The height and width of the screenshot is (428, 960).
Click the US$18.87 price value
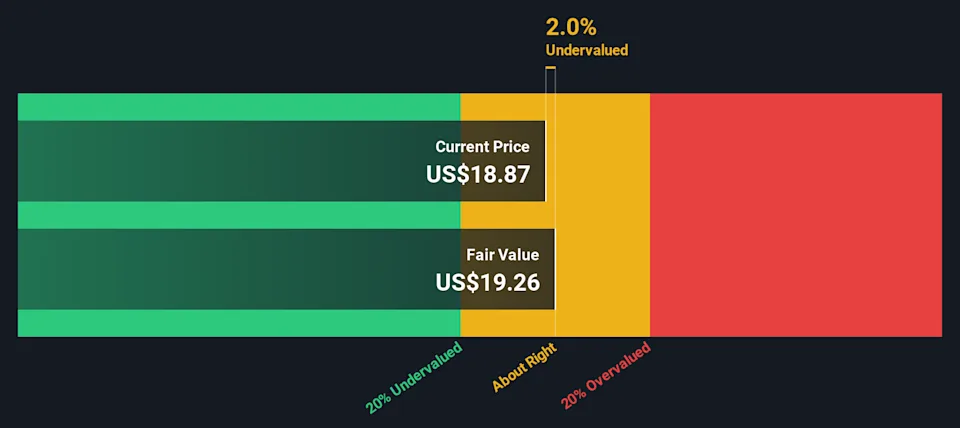[x=478, y=173]
